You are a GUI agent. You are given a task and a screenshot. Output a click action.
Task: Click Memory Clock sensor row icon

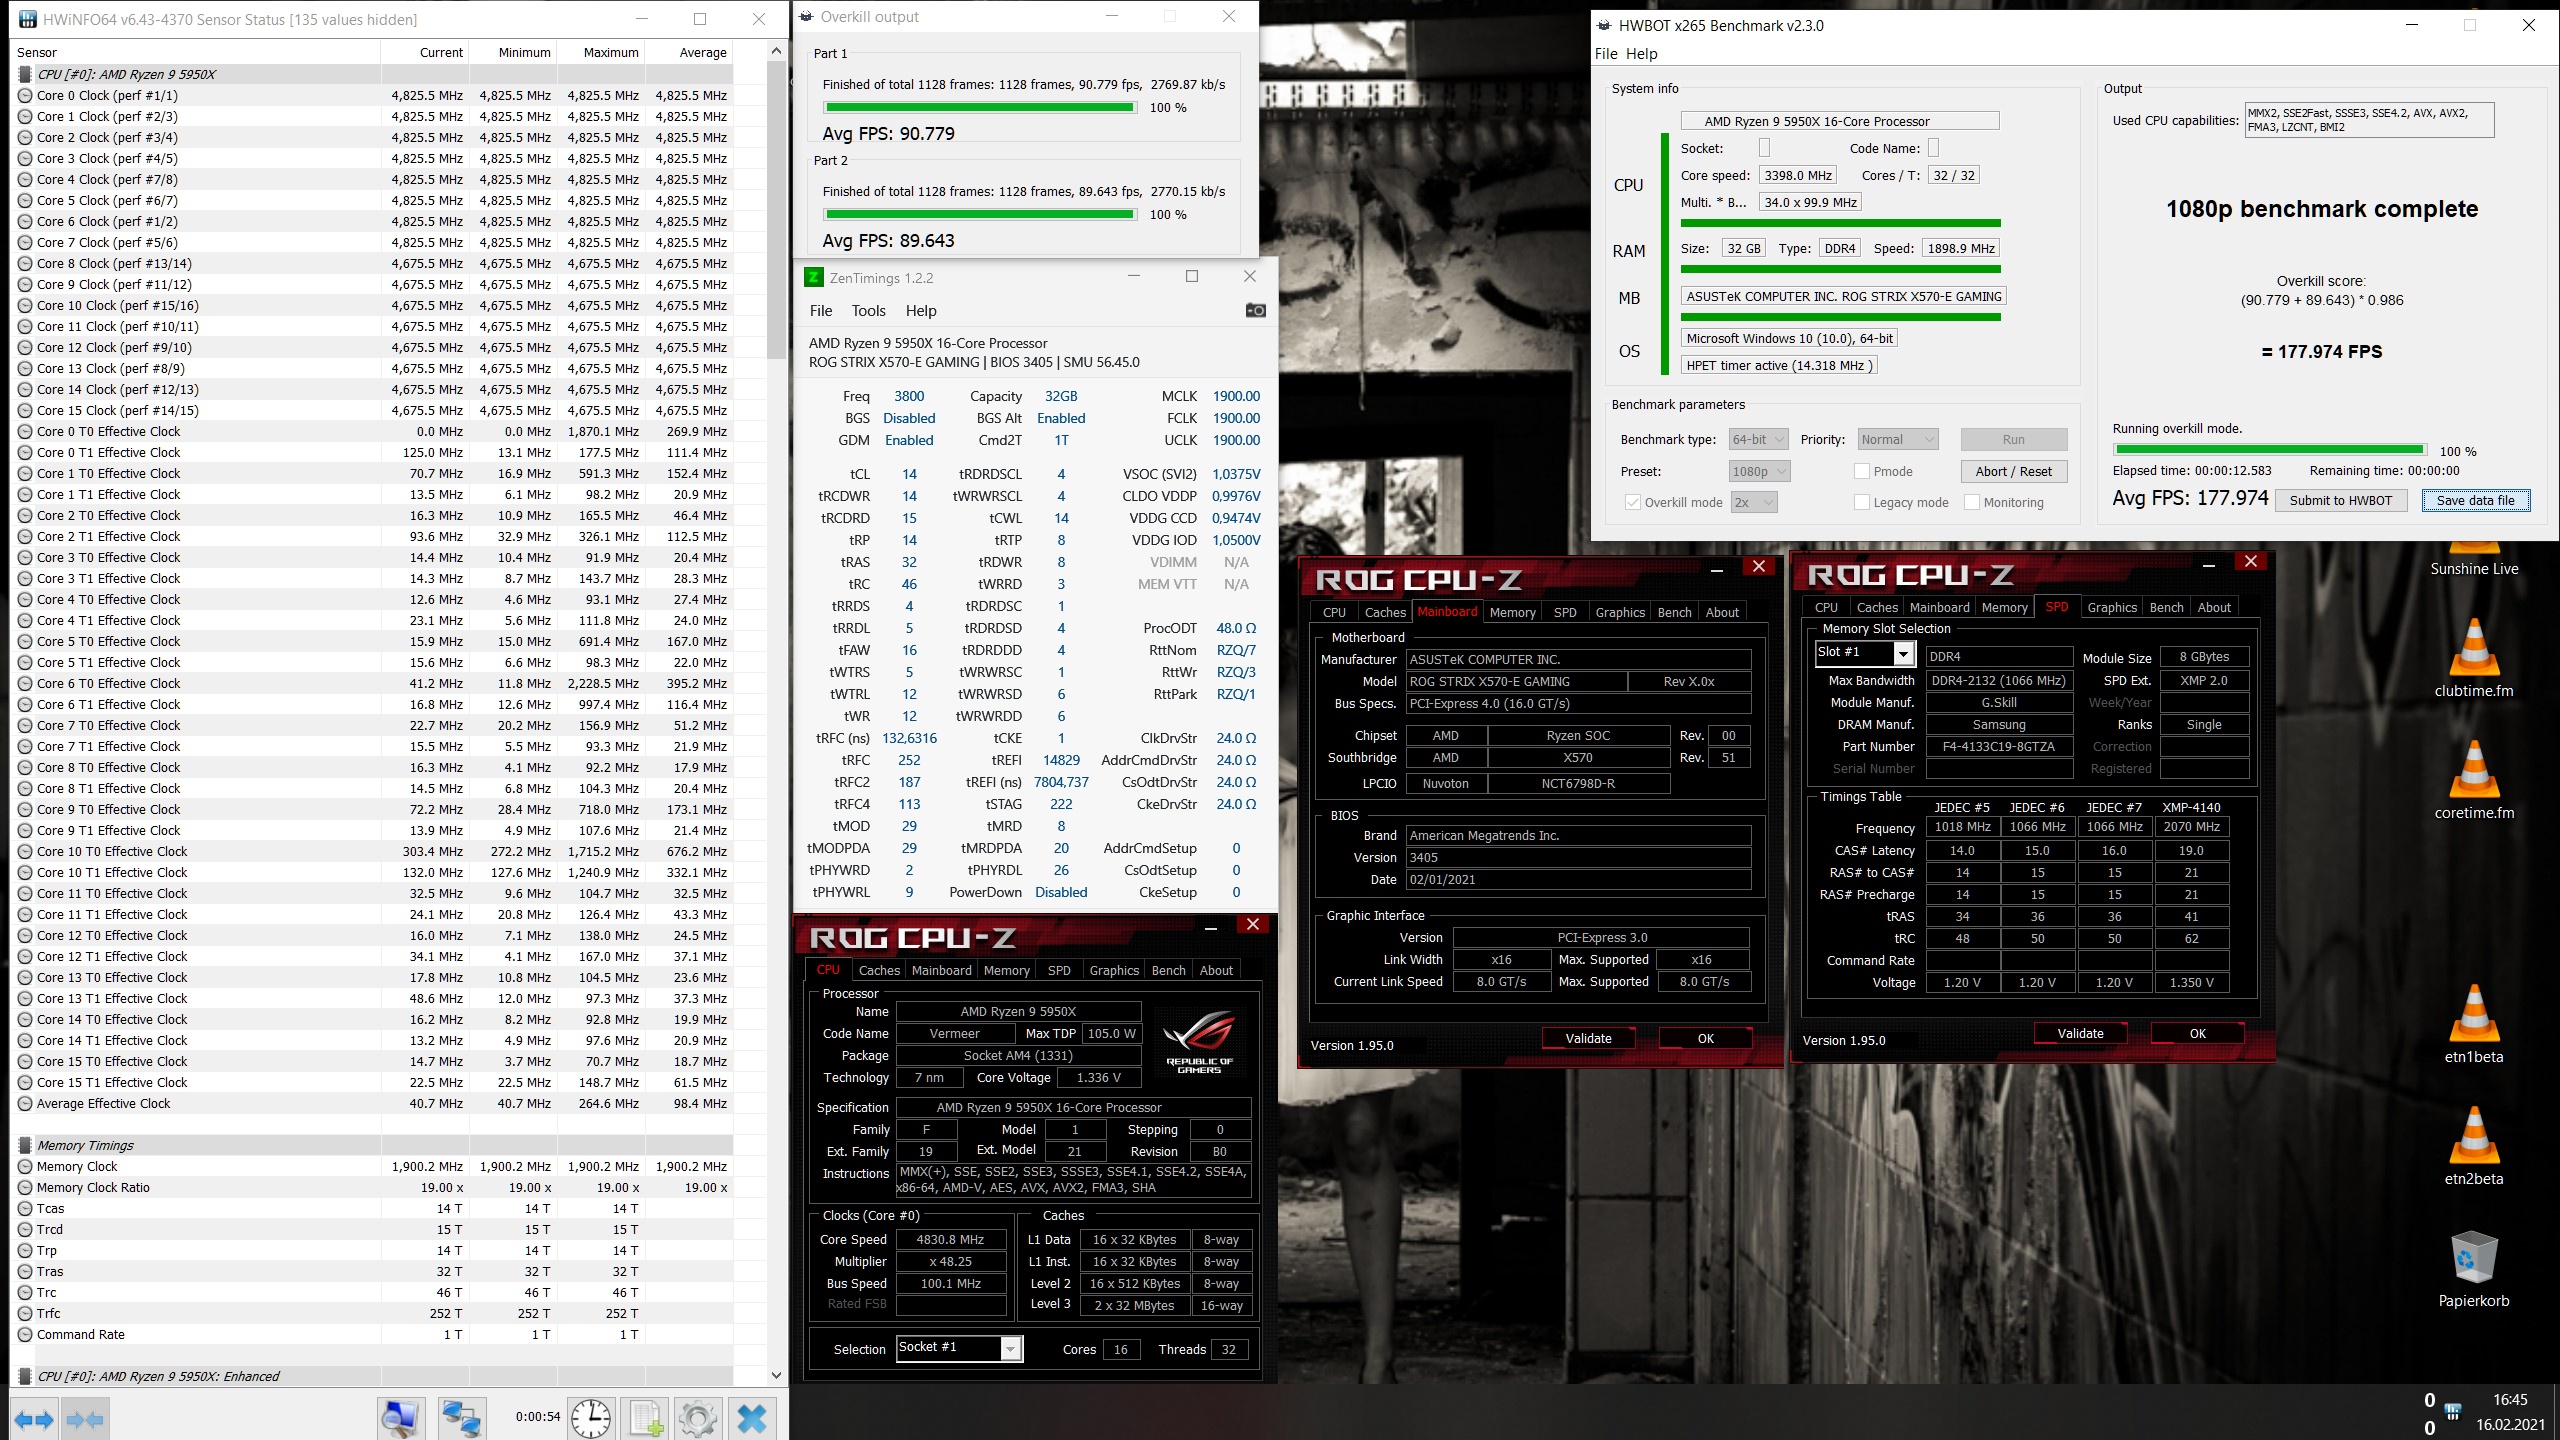click(25, 1167)
